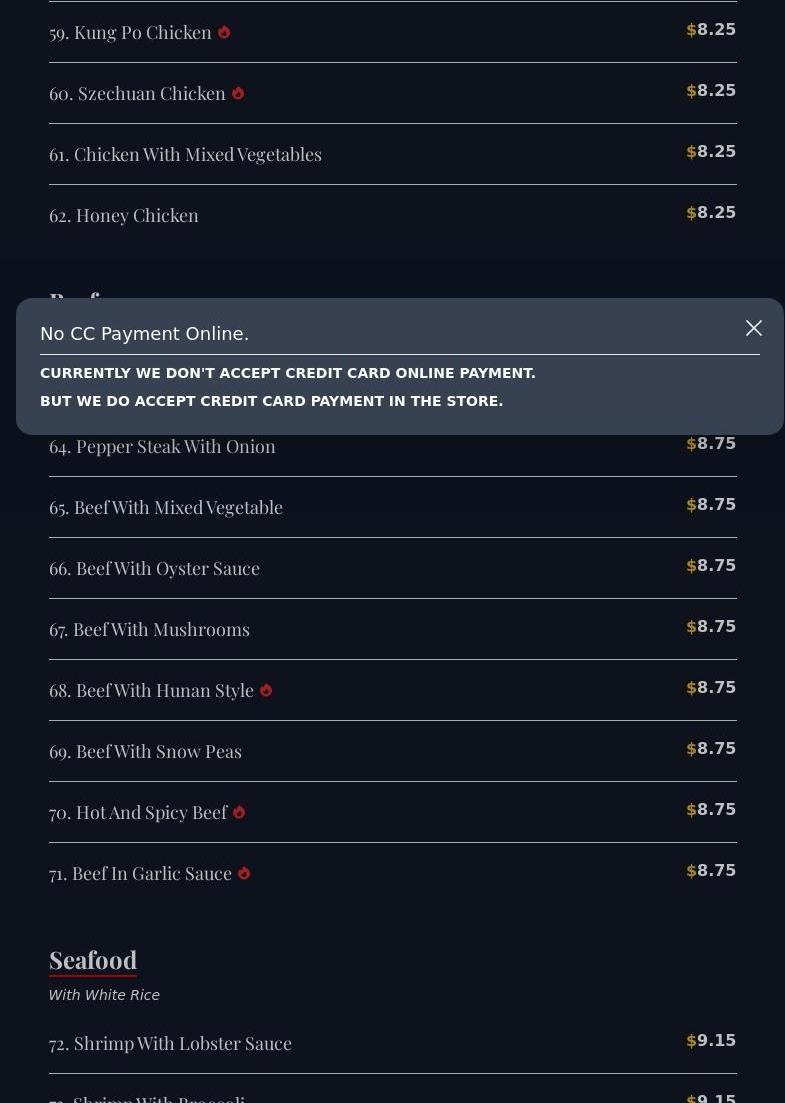This screenshot has height=1103, width=785.
Task: Click the No CC Payment Online title
Action: (145, 334)
